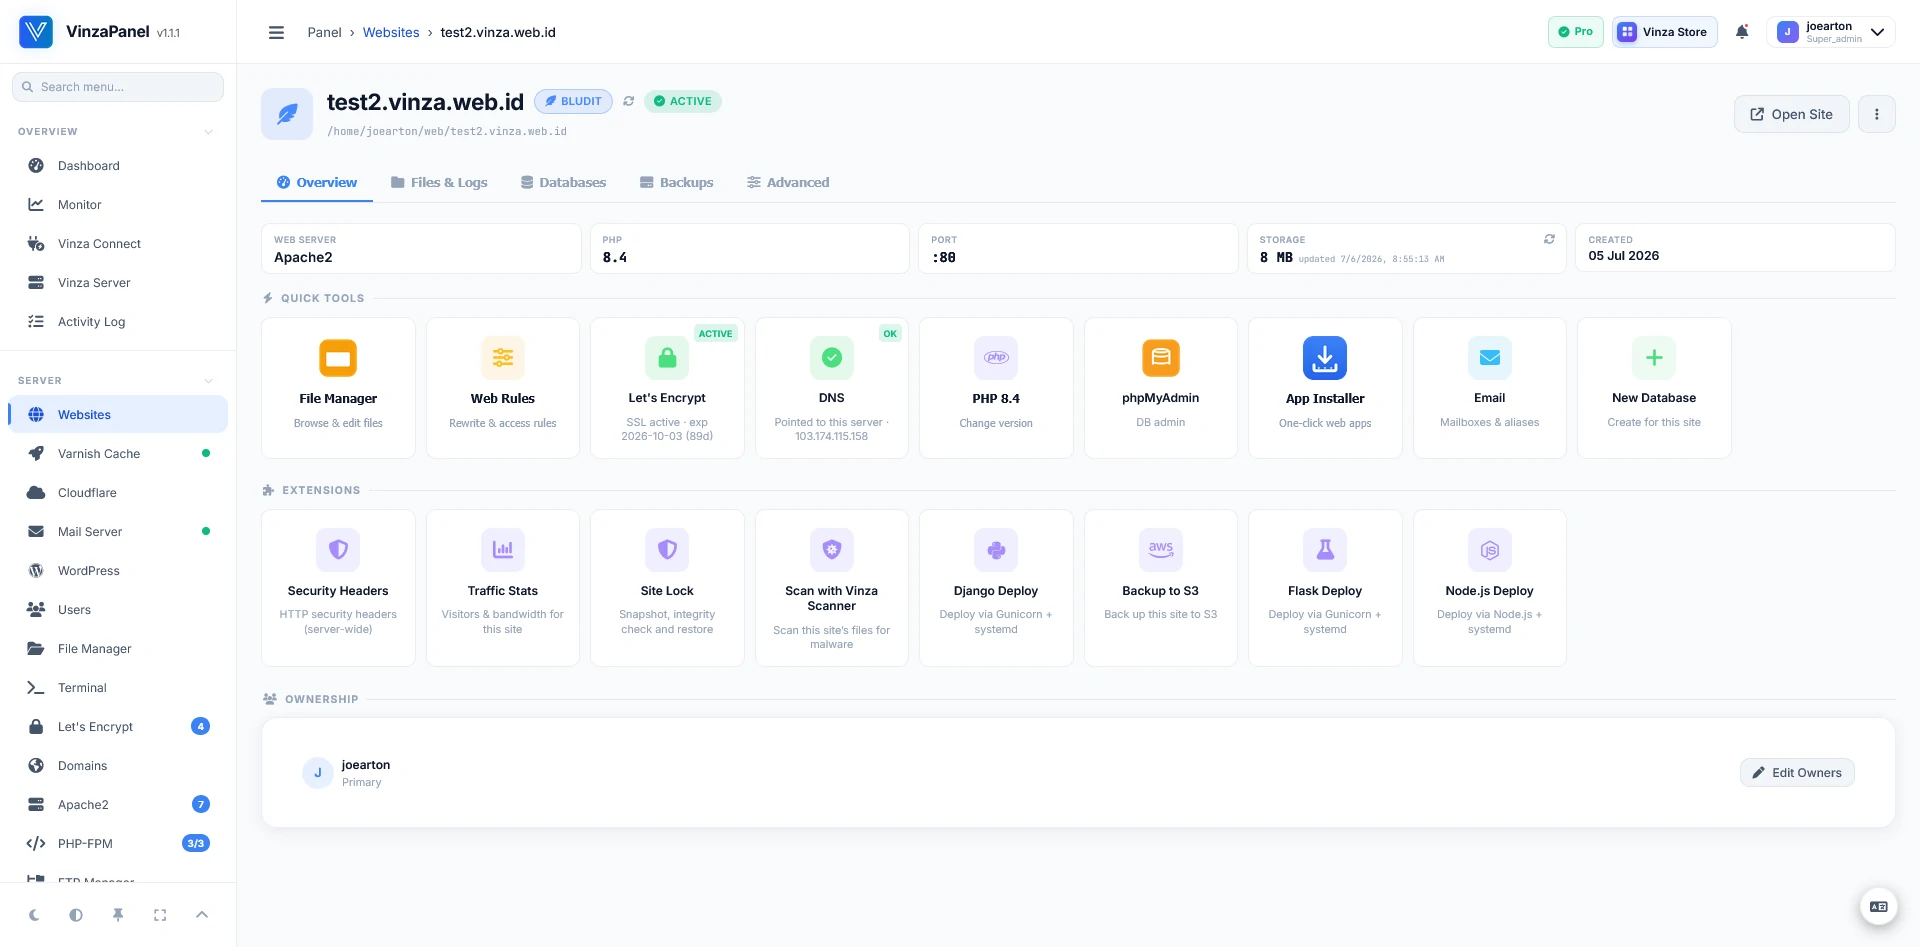Open joearton user account dropdown
The height and width of the screenshot is (947, 1920).
pos(1831,32)
